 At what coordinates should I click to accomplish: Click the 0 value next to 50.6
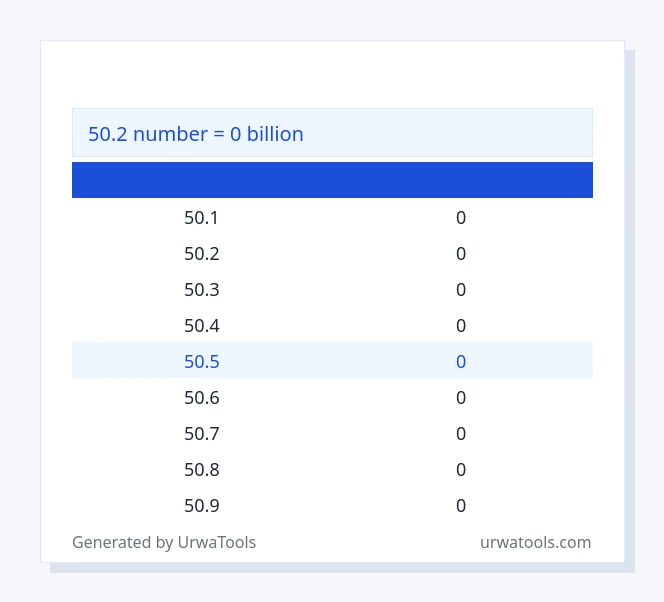point(461,398)
